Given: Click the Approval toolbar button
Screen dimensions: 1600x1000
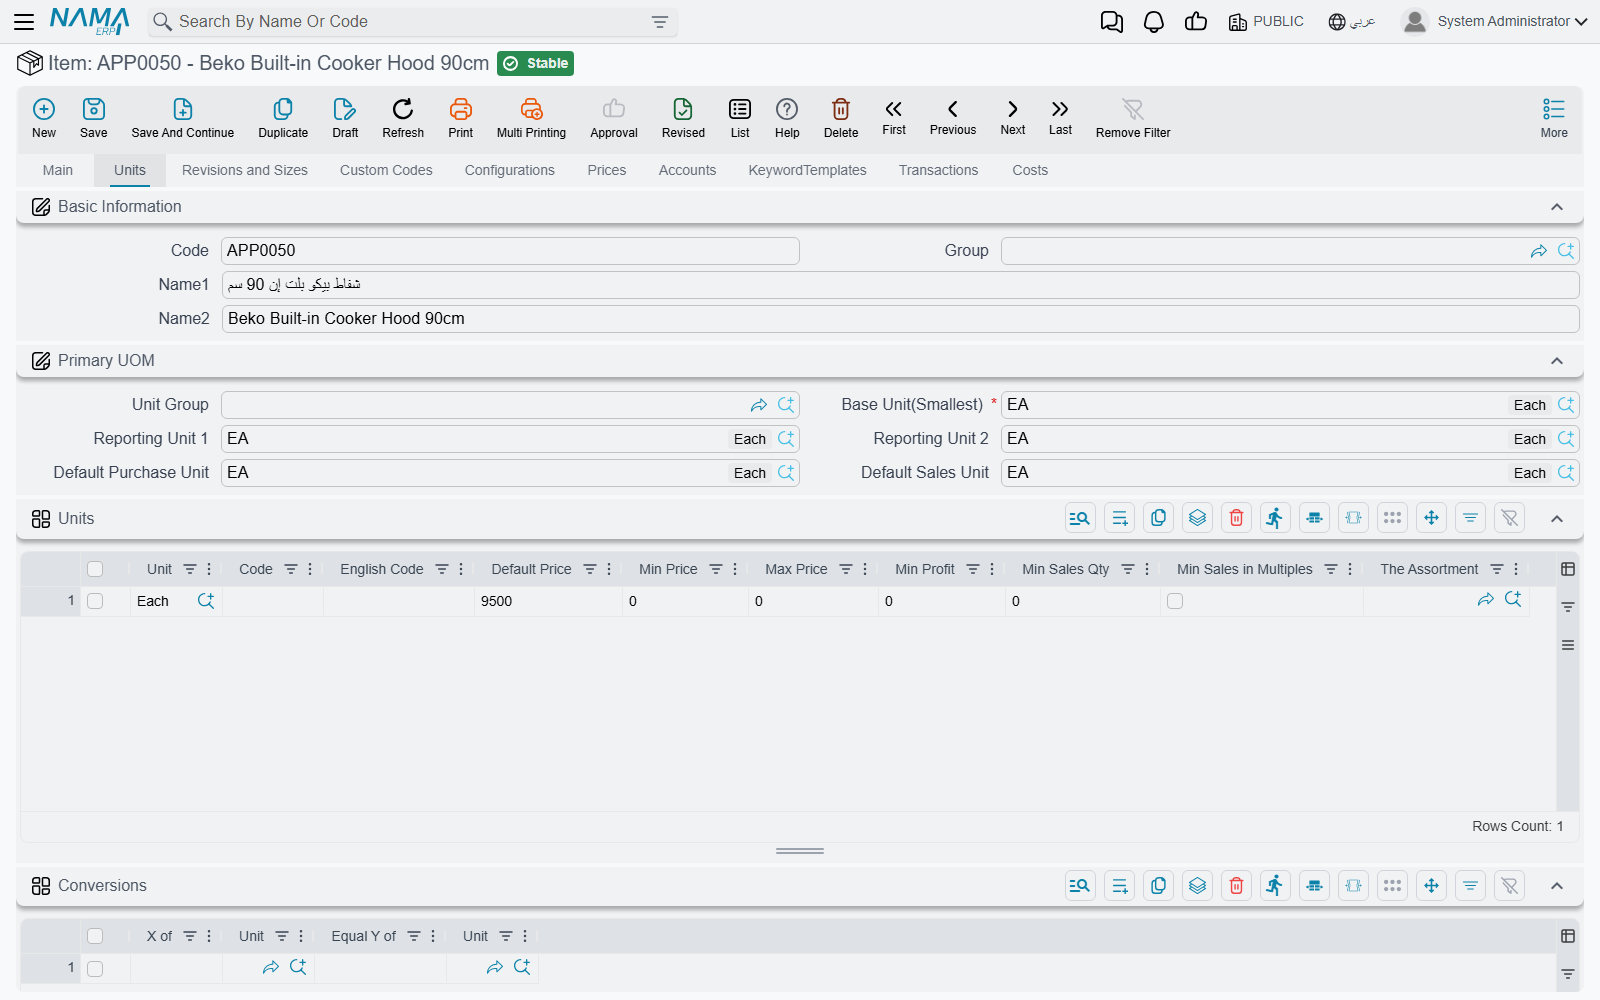Looking at the screenshot, I should pyautogui.click(x=614, y=118).
